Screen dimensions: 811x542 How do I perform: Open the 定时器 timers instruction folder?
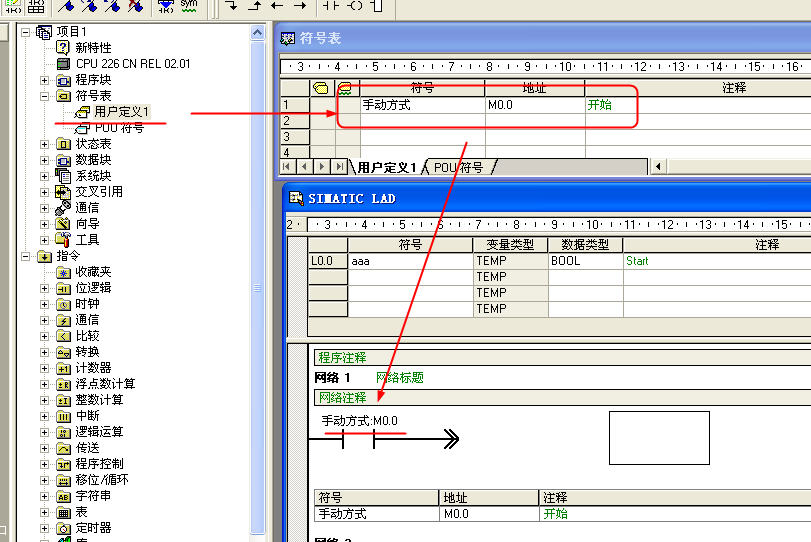93,528
